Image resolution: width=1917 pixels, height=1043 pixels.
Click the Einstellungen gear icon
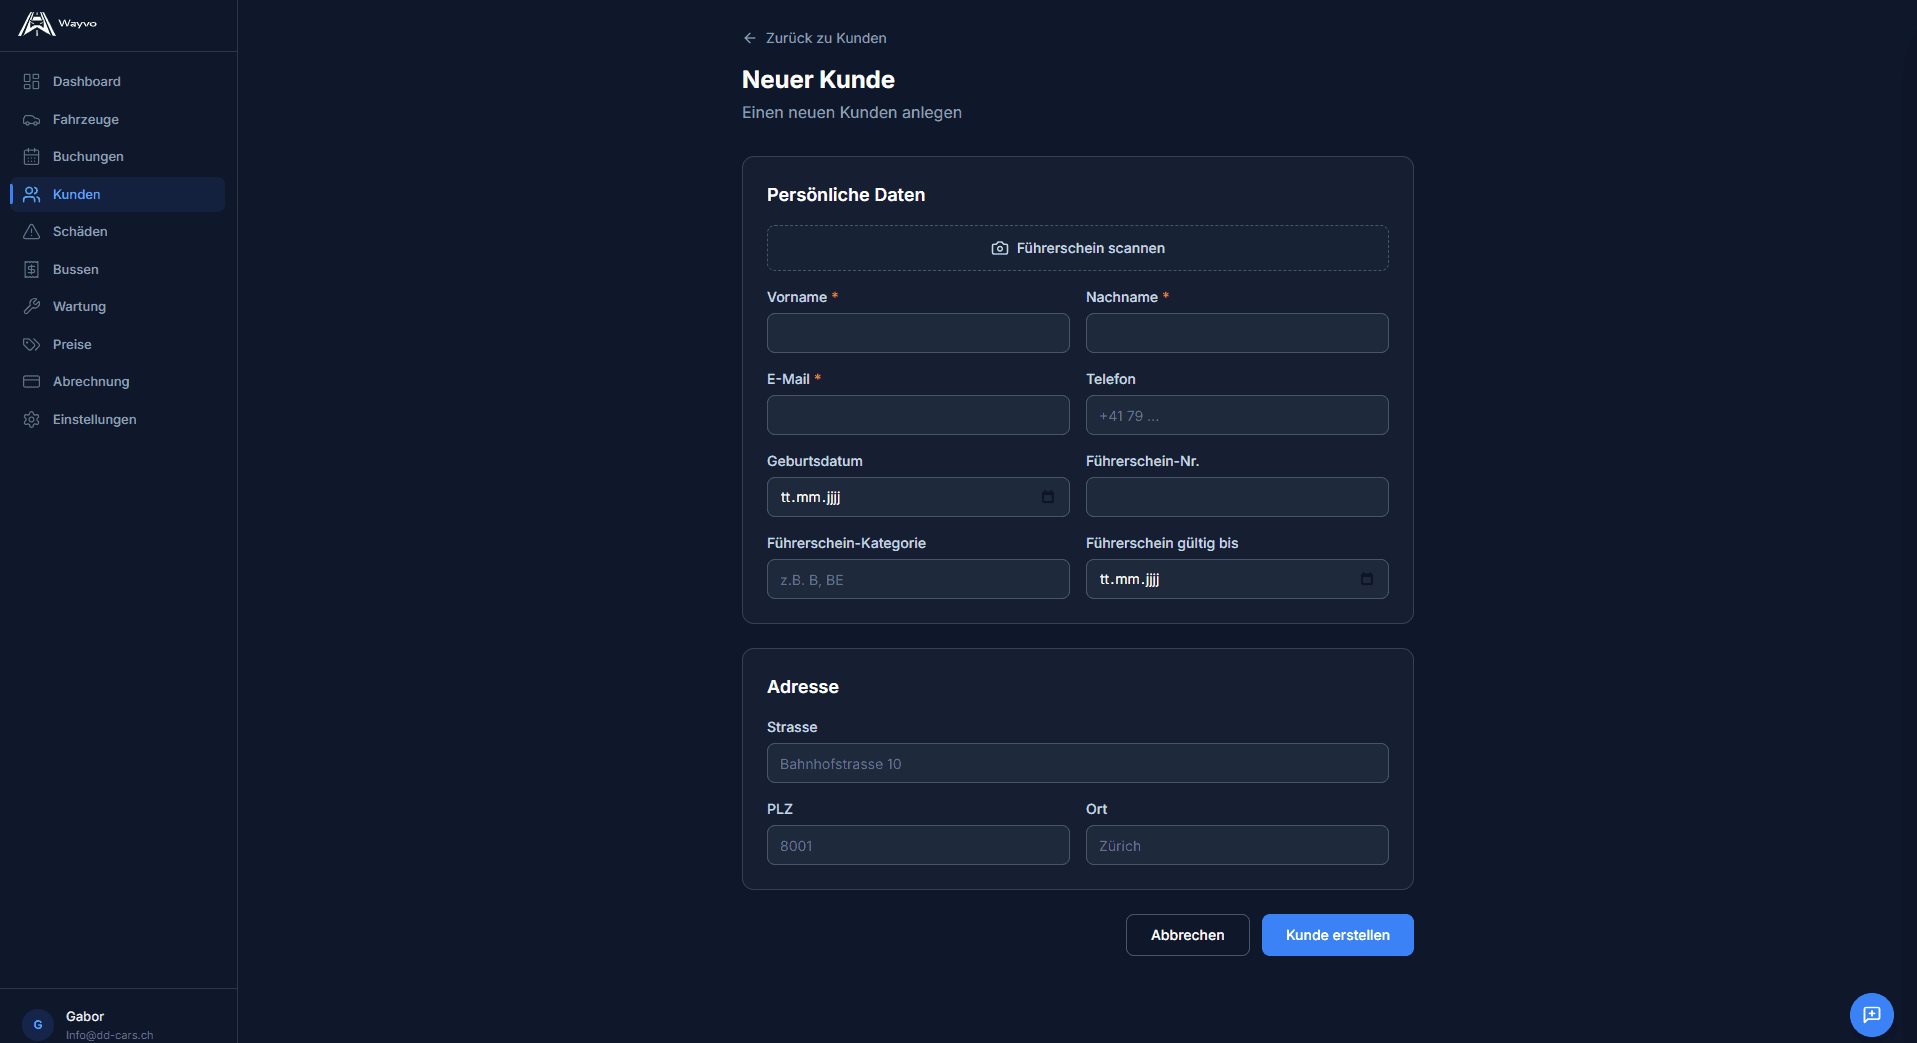pos(32,420)
